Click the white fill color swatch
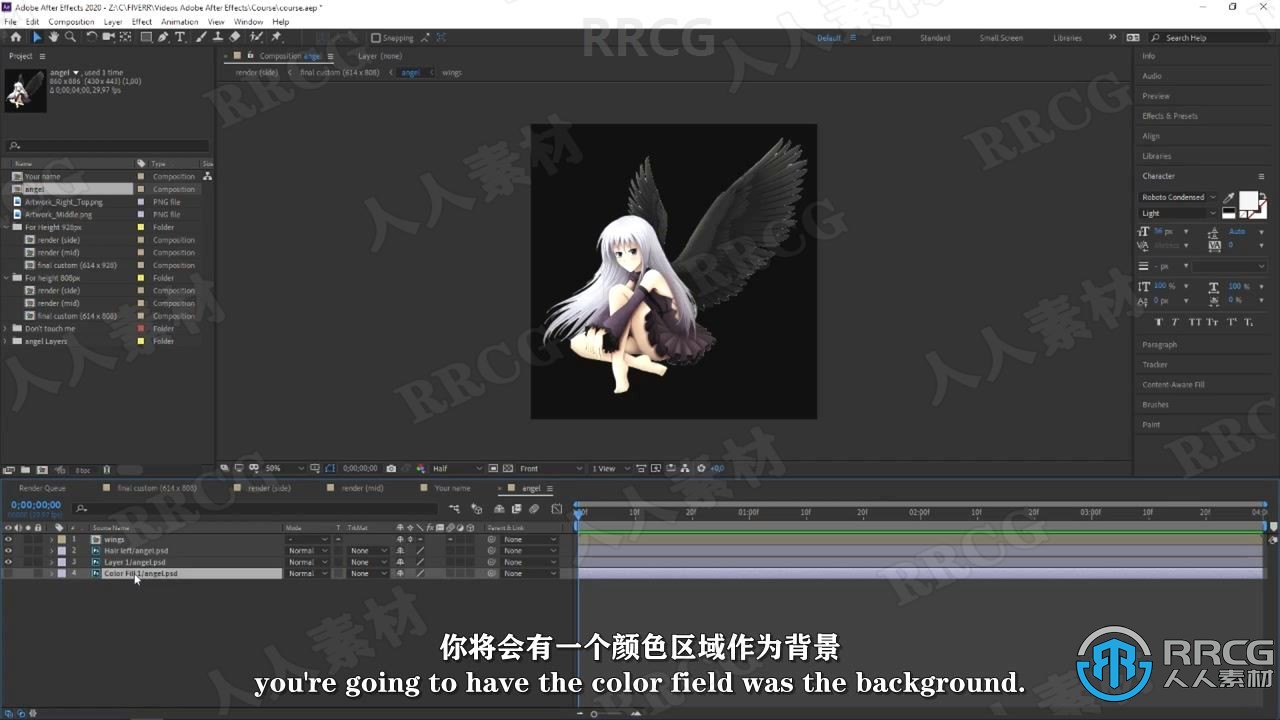Viewport: 1280px width, 720px height. (1248, 201)
